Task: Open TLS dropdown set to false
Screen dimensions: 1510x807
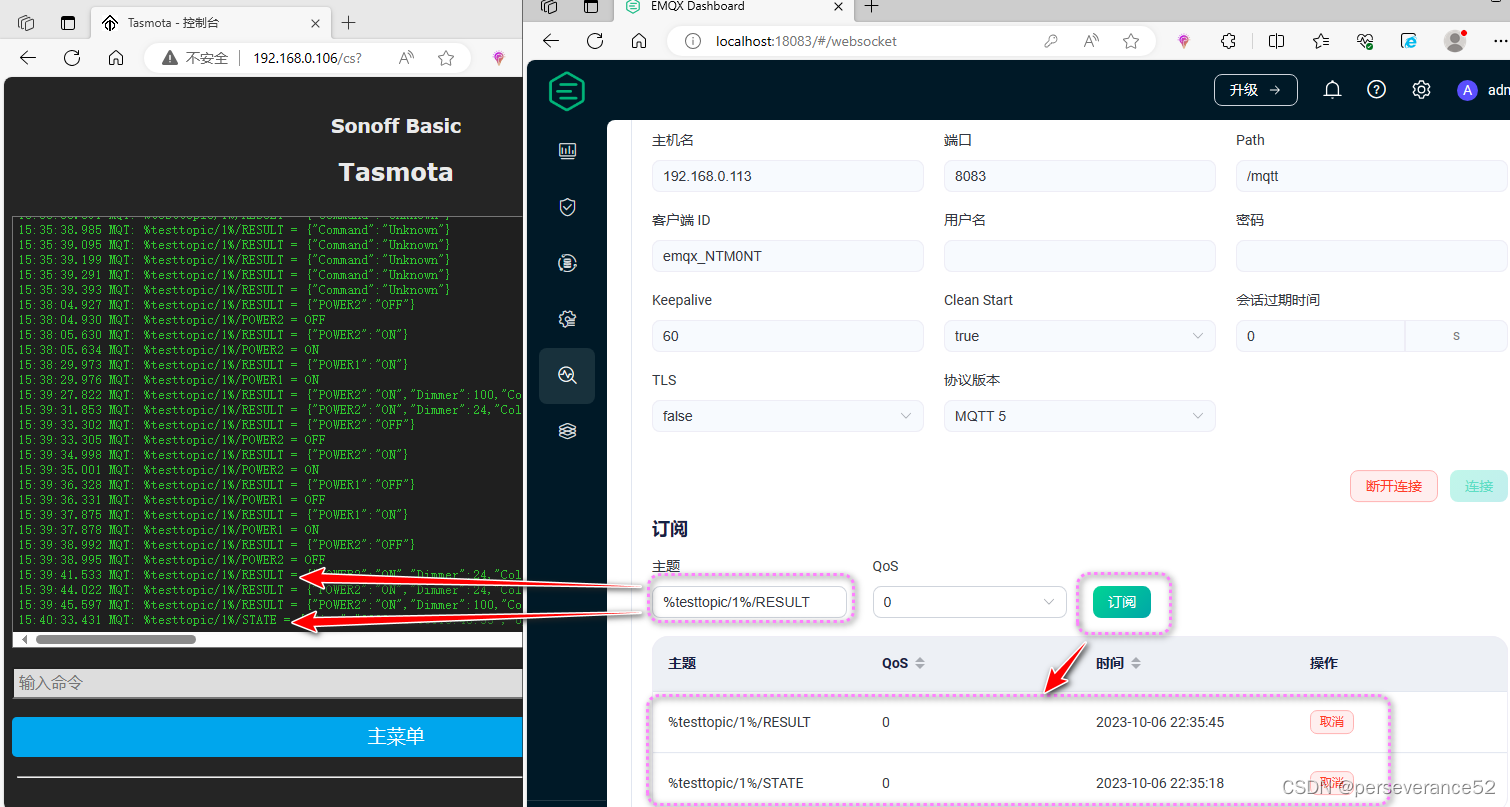Action: pos(787,416)
